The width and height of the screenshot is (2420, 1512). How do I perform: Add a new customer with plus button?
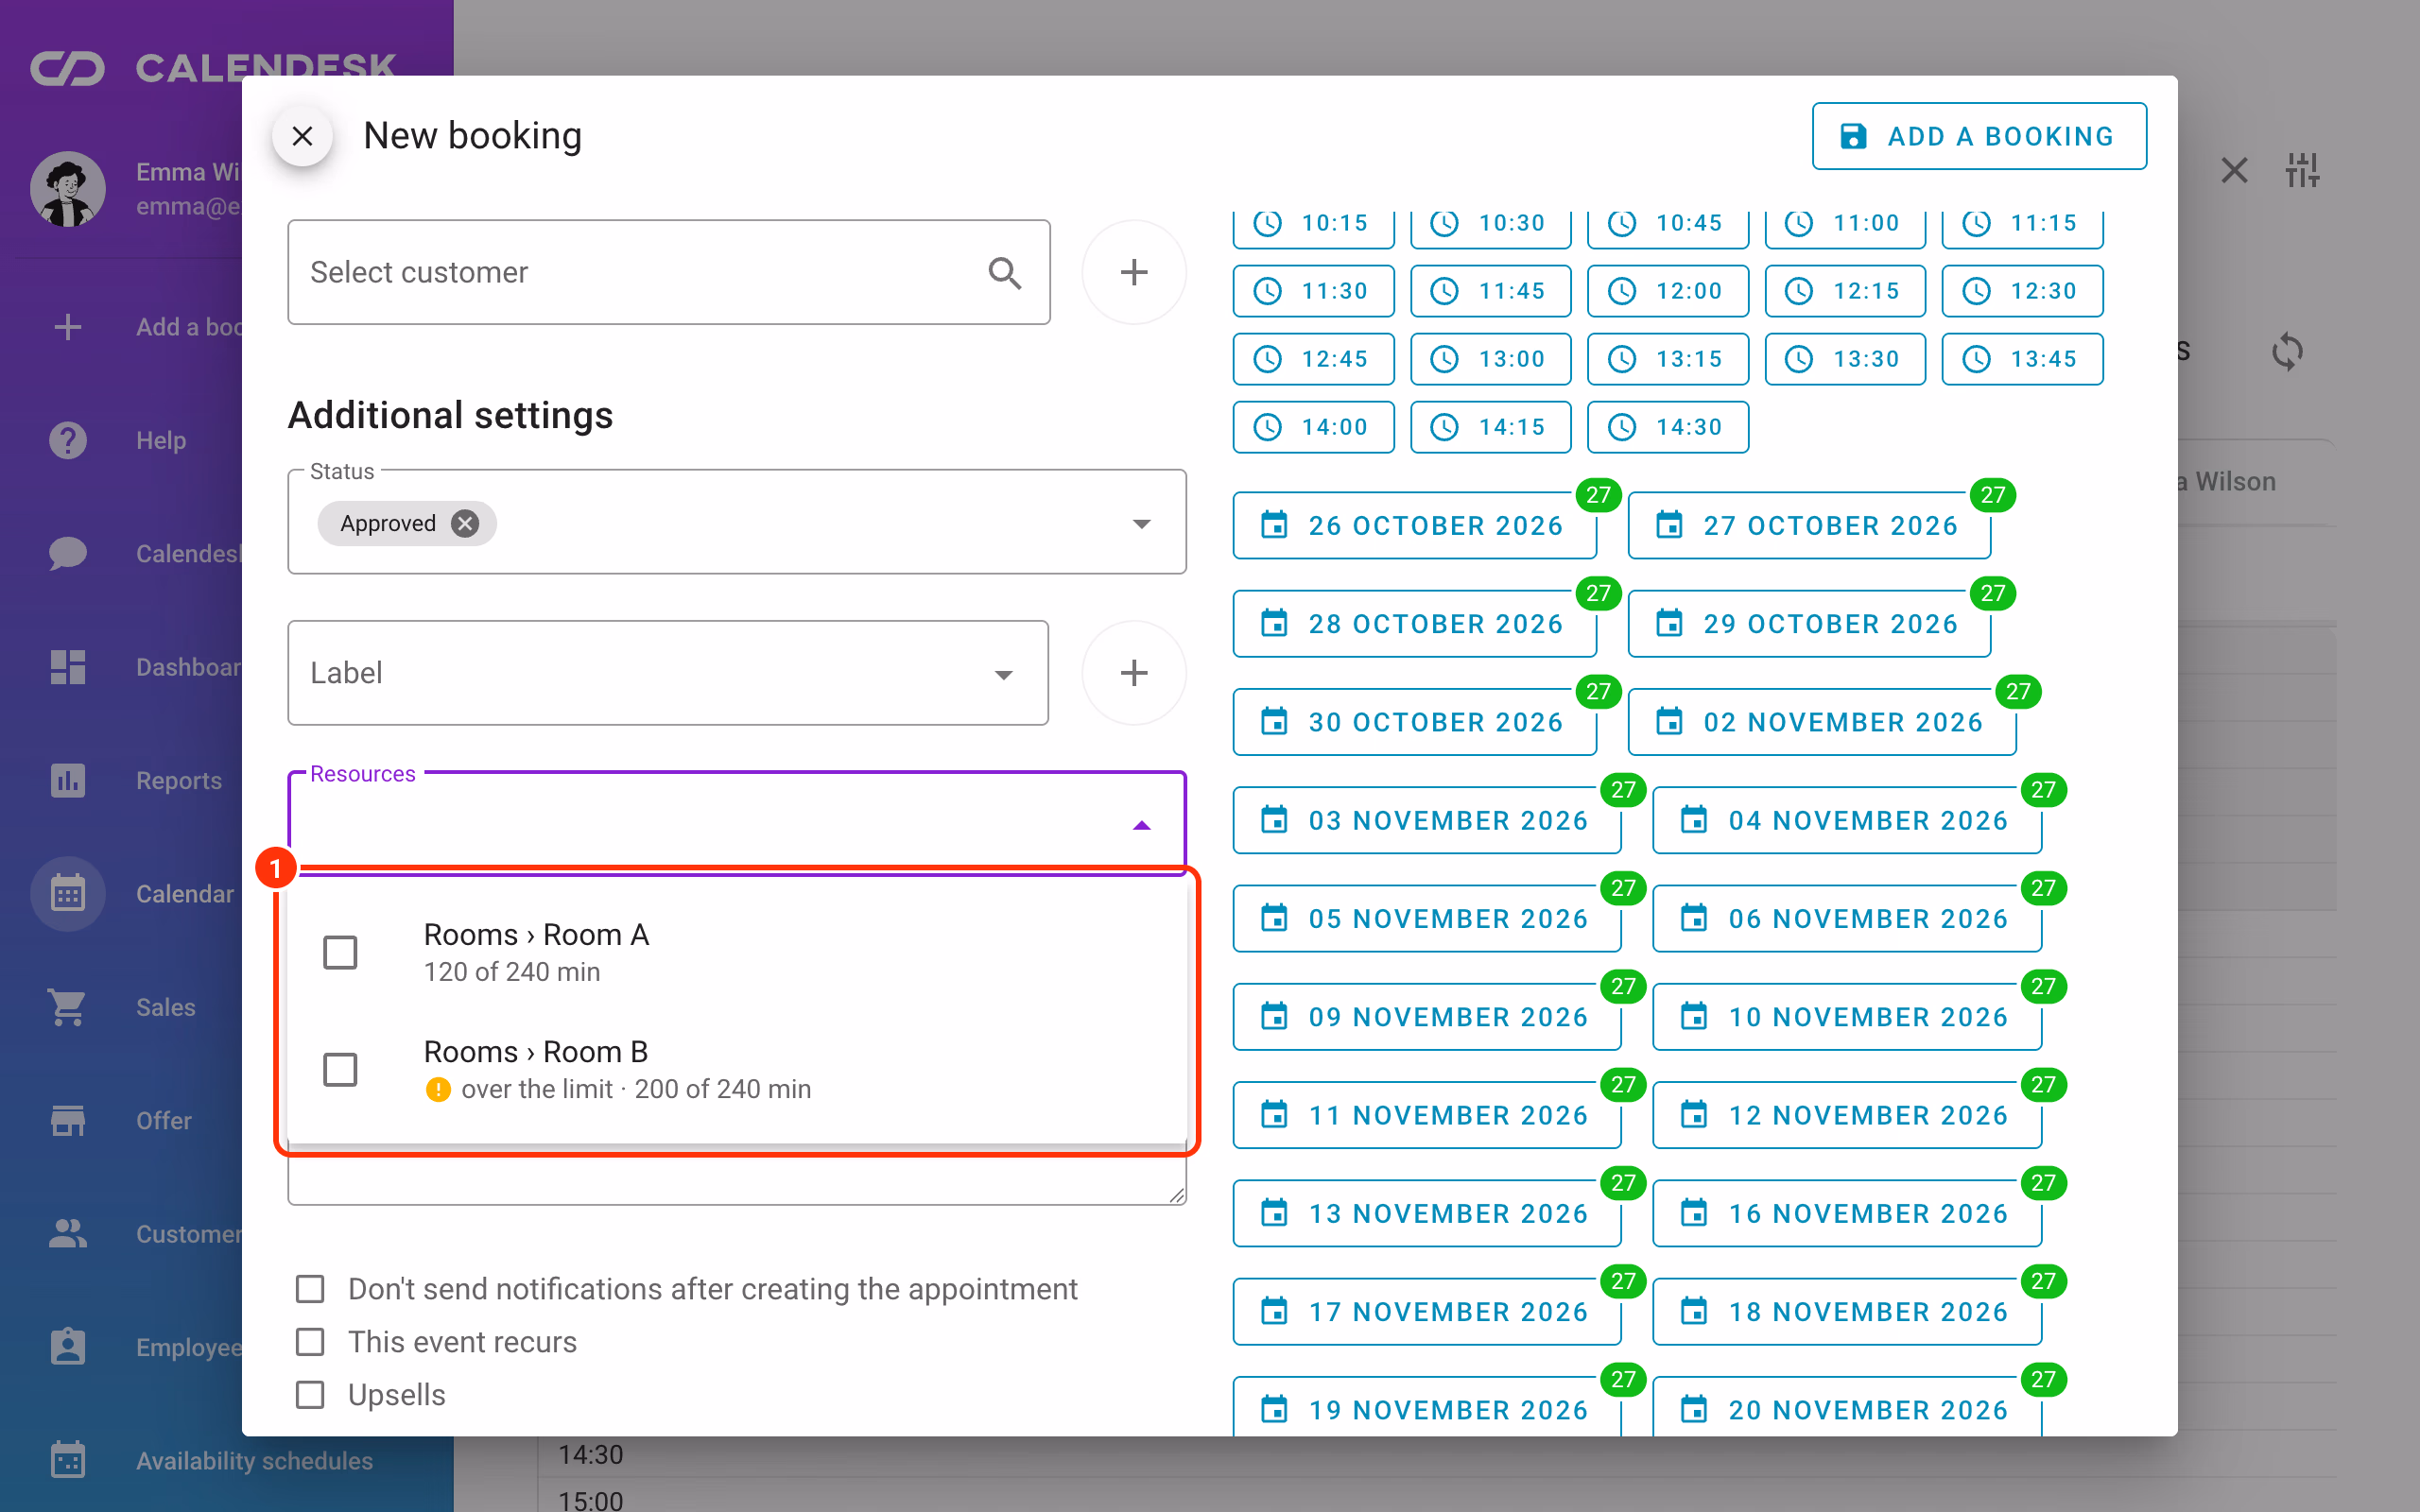(1133, 272)
